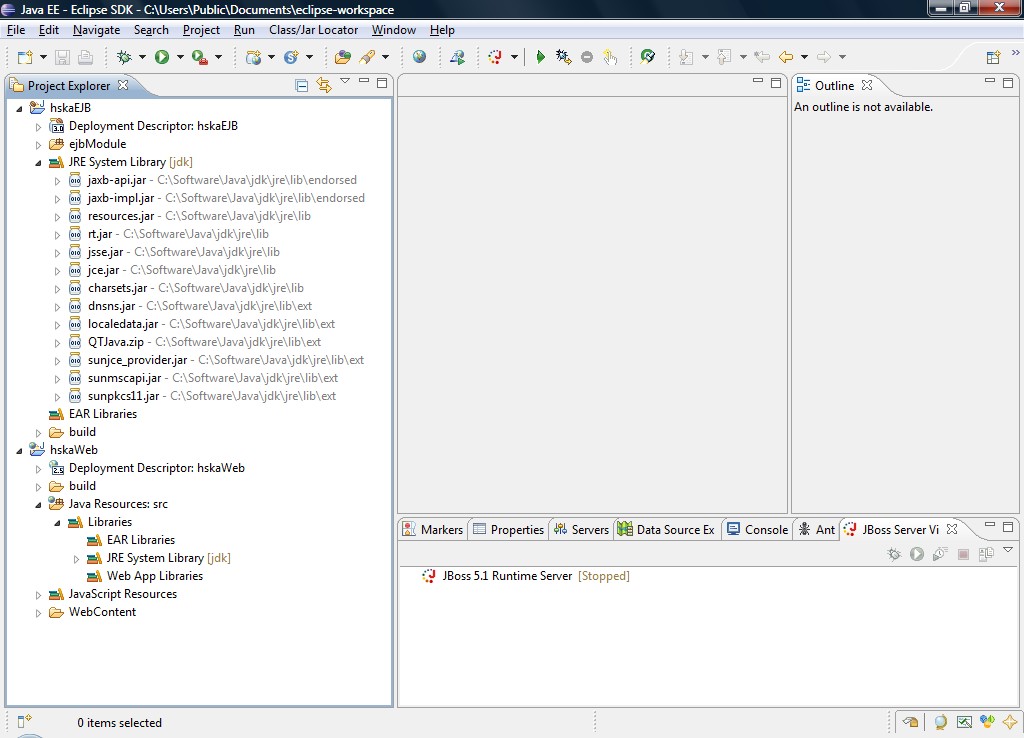1024x738 pixels.
Task: Expand rt.jar in the library list
Action: pos(57,234)
